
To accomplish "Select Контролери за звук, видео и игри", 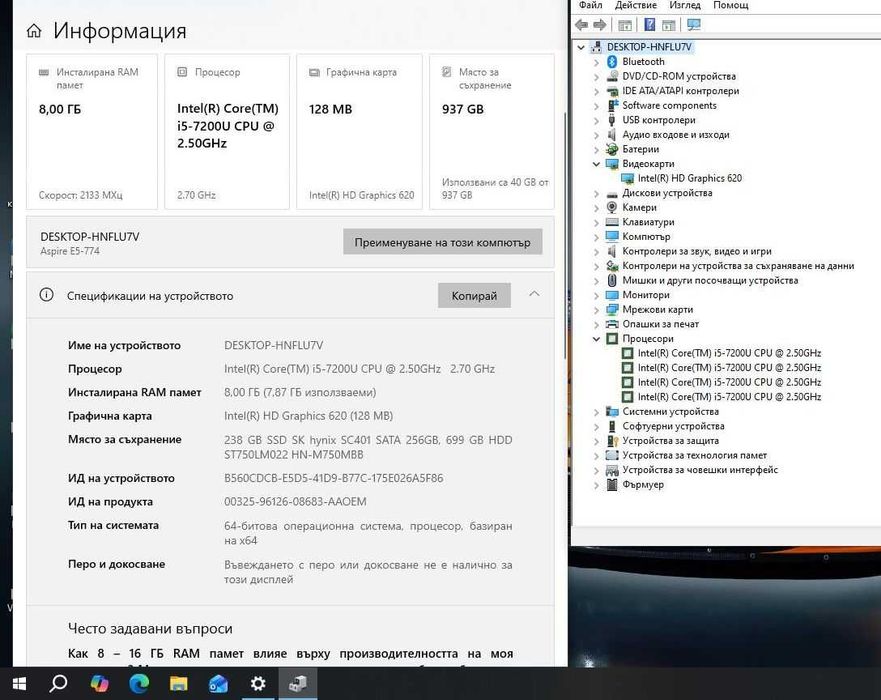I will click(x=697, y=251).
